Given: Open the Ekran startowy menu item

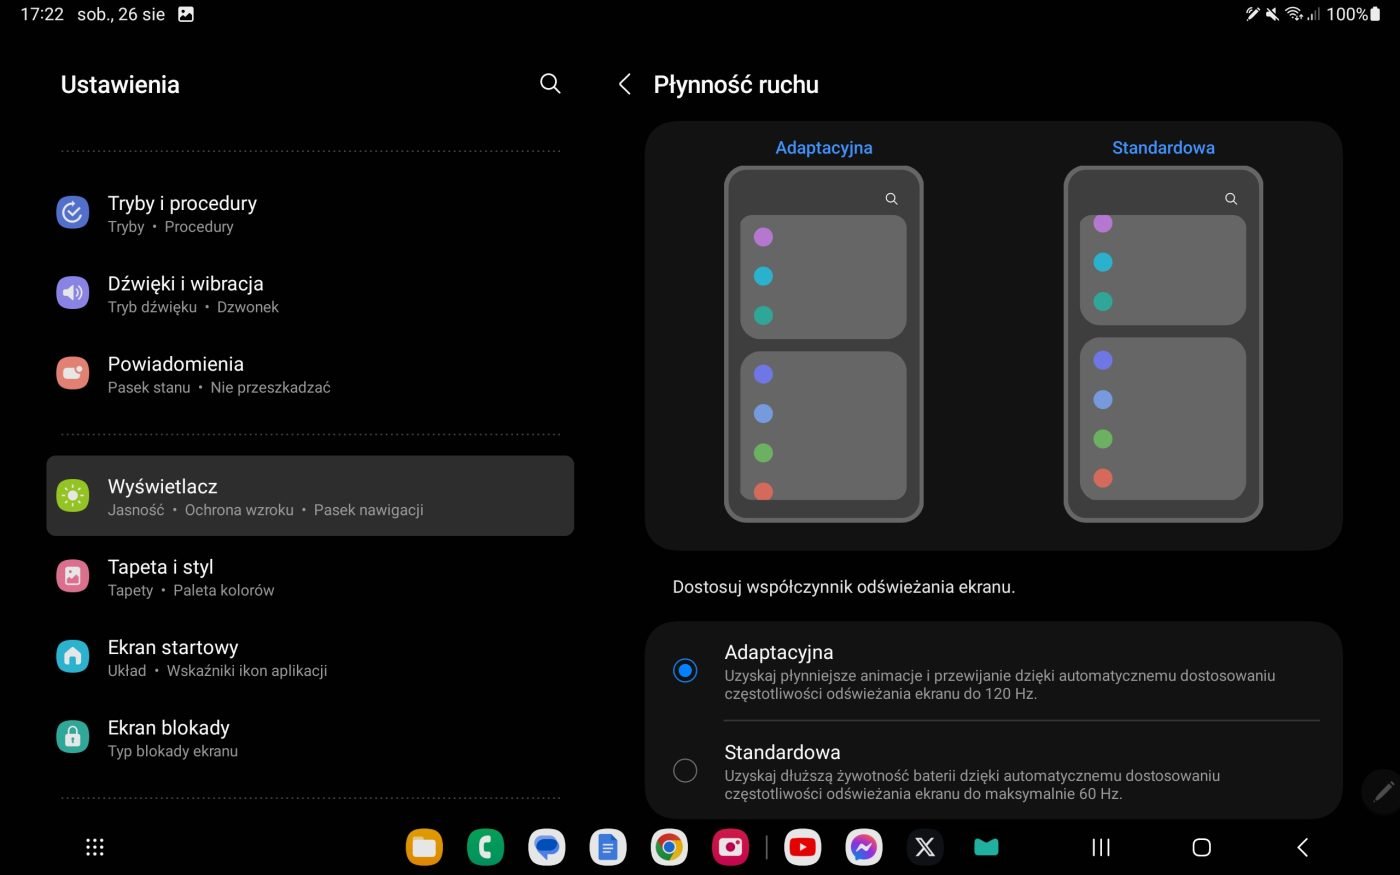Looking at the screenshot, I should 310,657.
